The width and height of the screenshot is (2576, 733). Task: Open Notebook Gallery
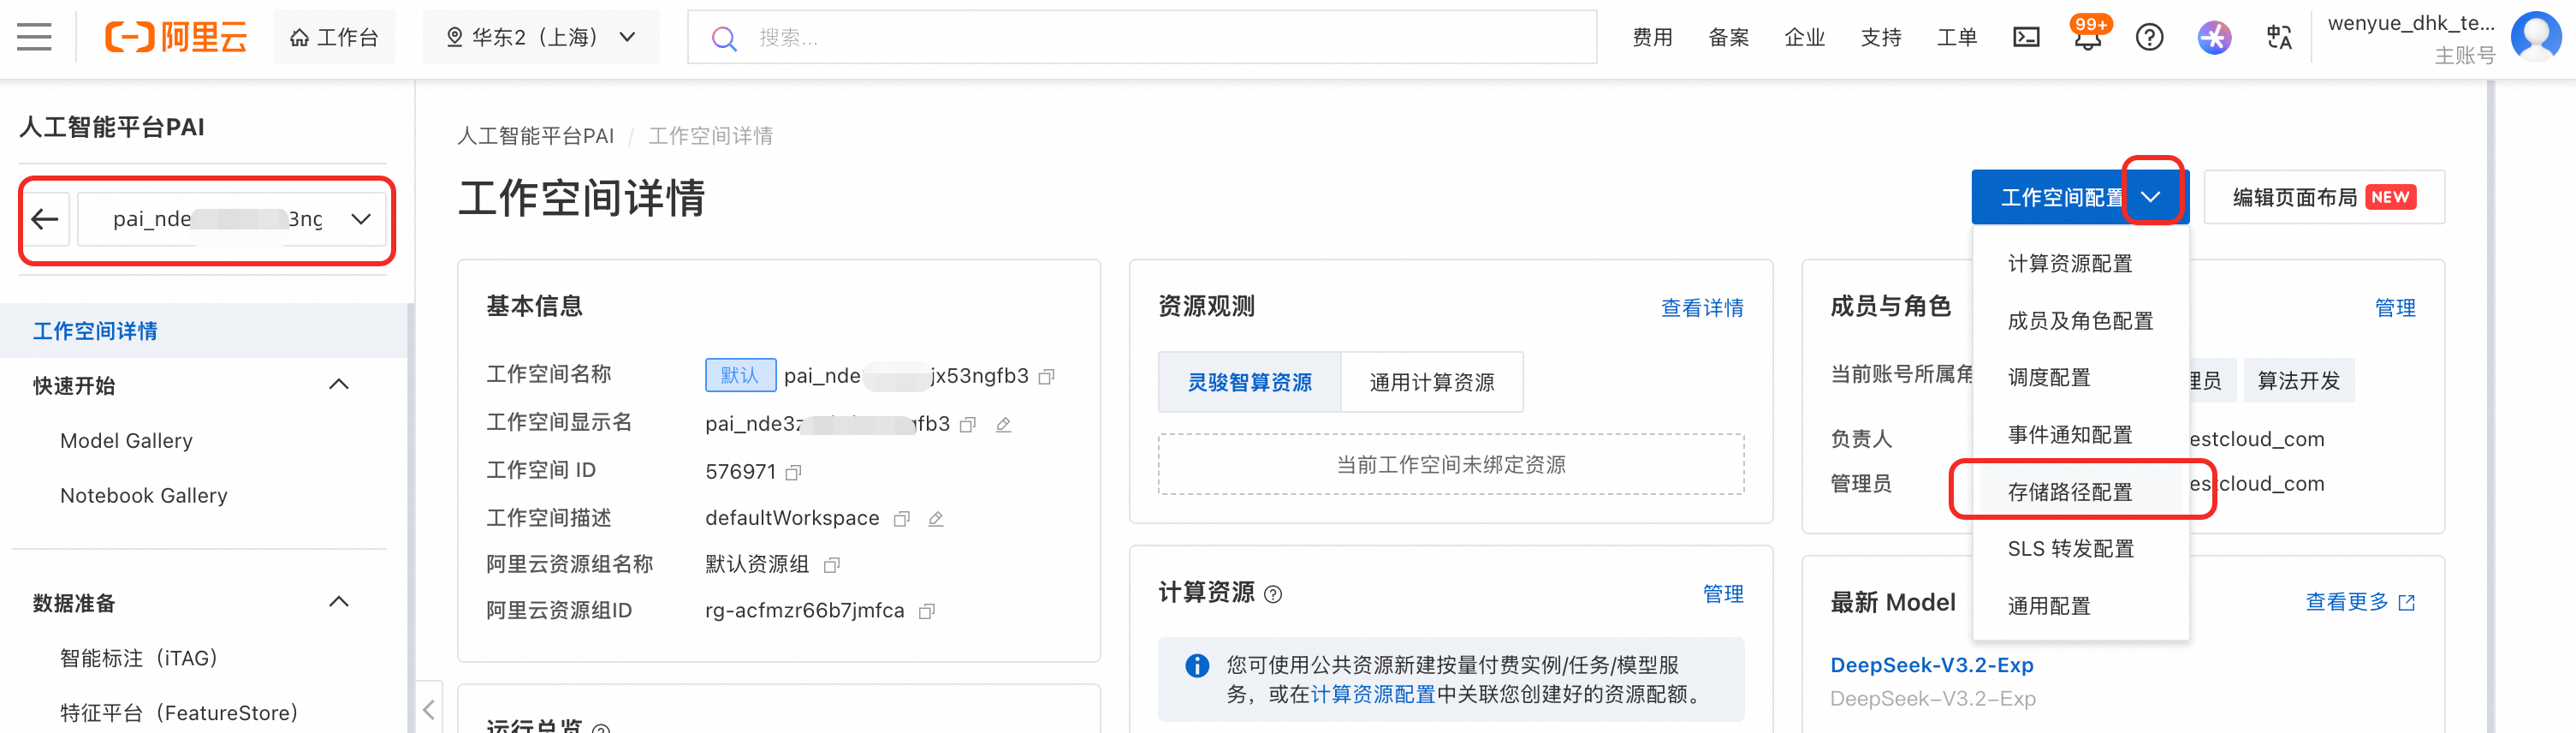click(x=144, y=496)
